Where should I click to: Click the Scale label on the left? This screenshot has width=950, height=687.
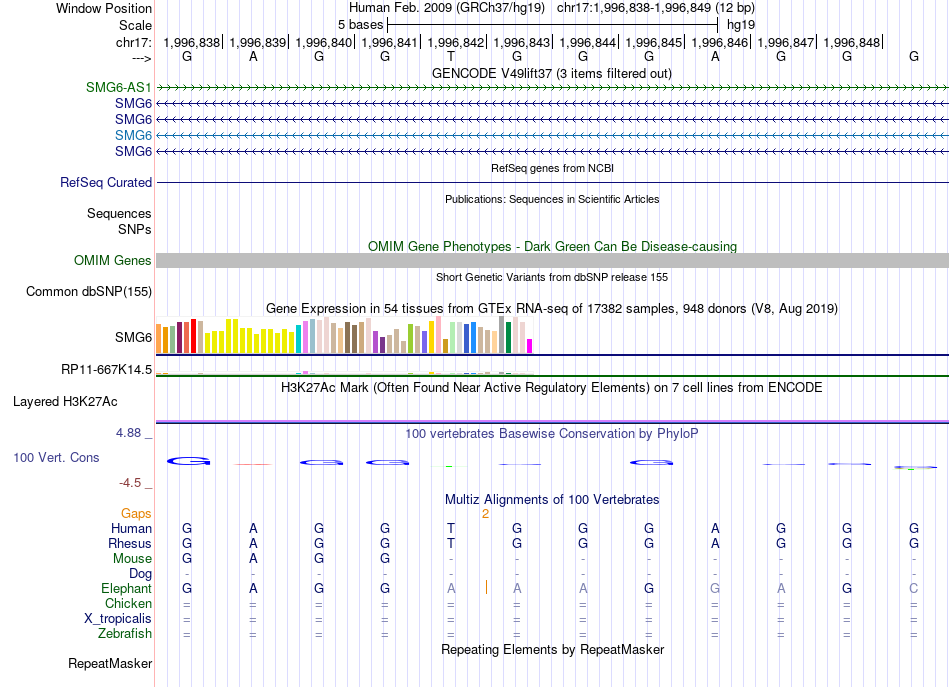point(135,25)
